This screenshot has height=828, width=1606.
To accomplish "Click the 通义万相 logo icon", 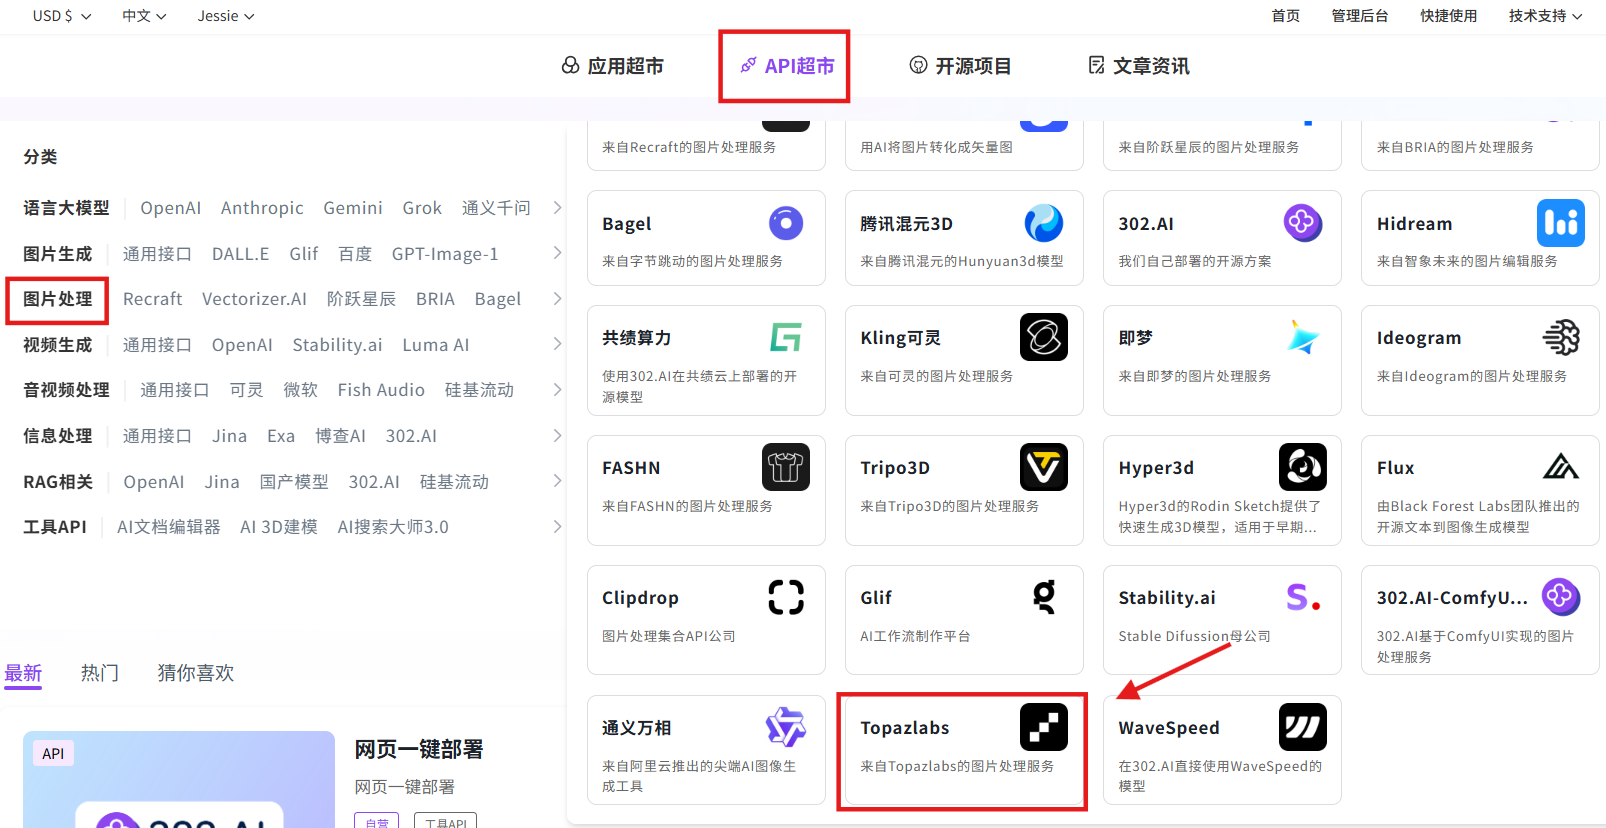I will pos(785,727).
